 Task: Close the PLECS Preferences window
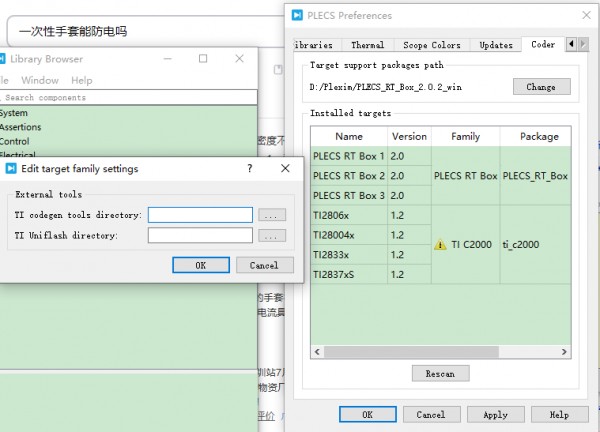(586, 15)
